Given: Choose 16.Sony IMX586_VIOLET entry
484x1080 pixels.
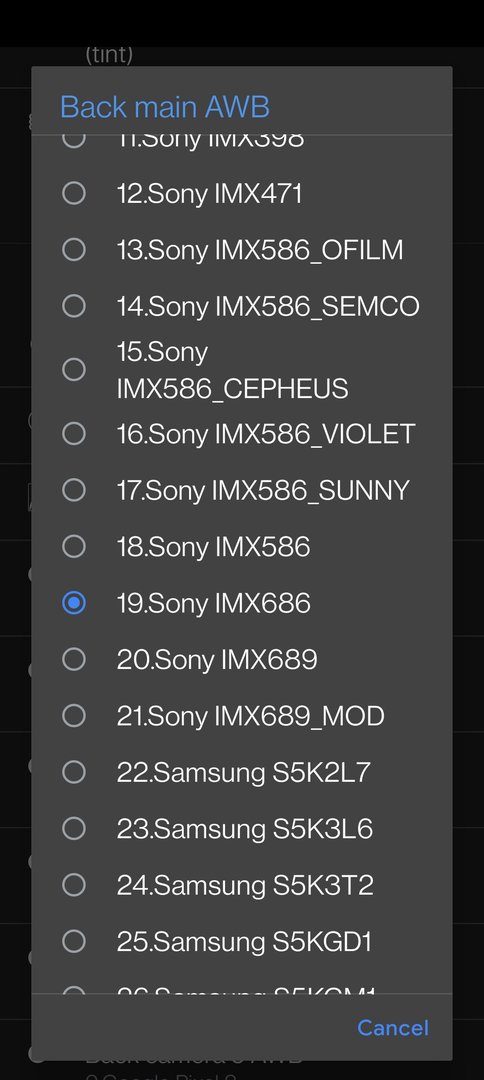Looking at the screenshot, I should (x=242, y=434).
